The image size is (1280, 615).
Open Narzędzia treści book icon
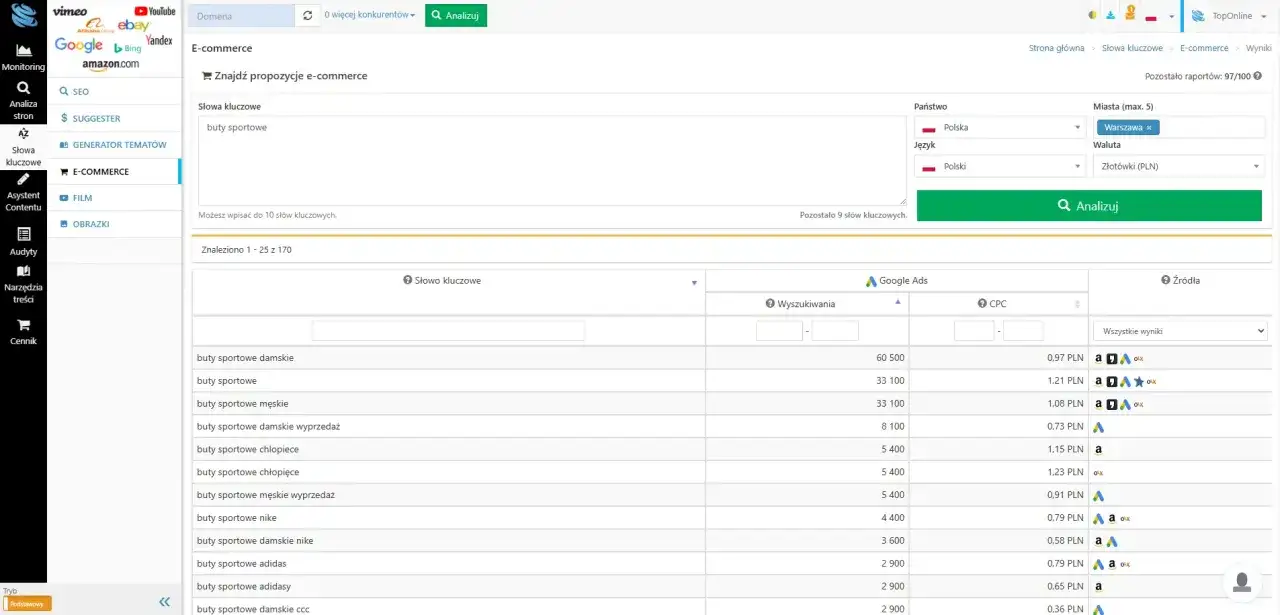pos(23,271)
